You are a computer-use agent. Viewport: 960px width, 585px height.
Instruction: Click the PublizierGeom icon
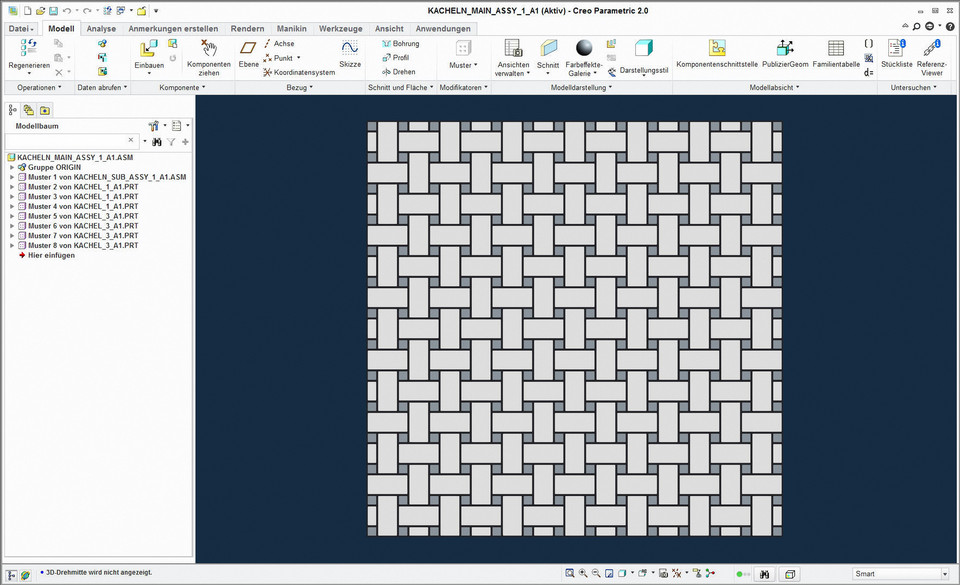(785, 49)
